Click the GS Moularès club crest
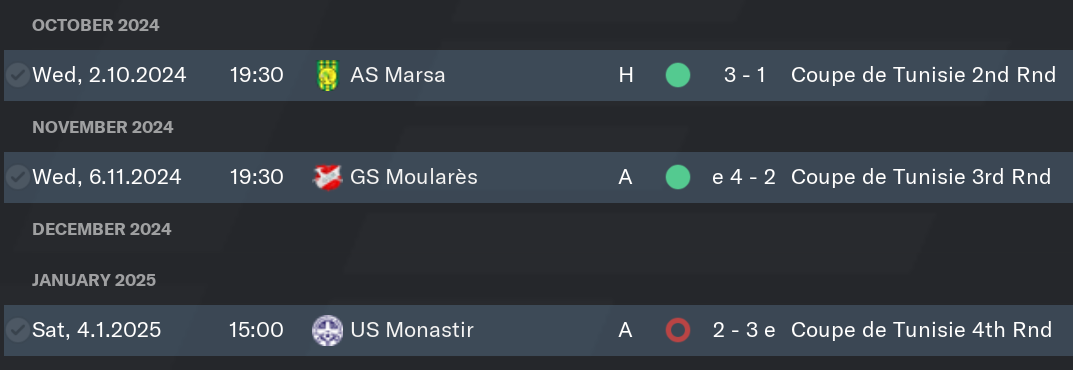Viewport: 1073px width, 370px height. click(327, 178)
